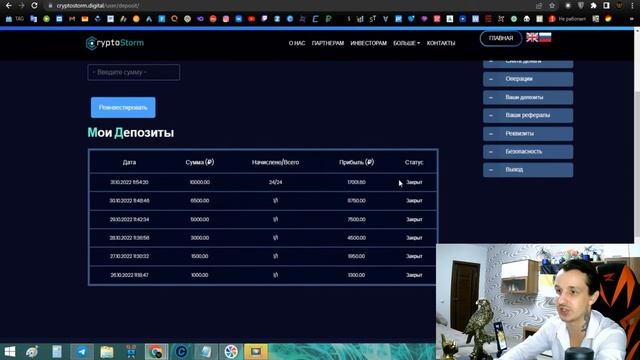Expand the 'БОЛЬШЕ' dropdown menu
The height and width of the screenshot is (360, 640).
407,43
